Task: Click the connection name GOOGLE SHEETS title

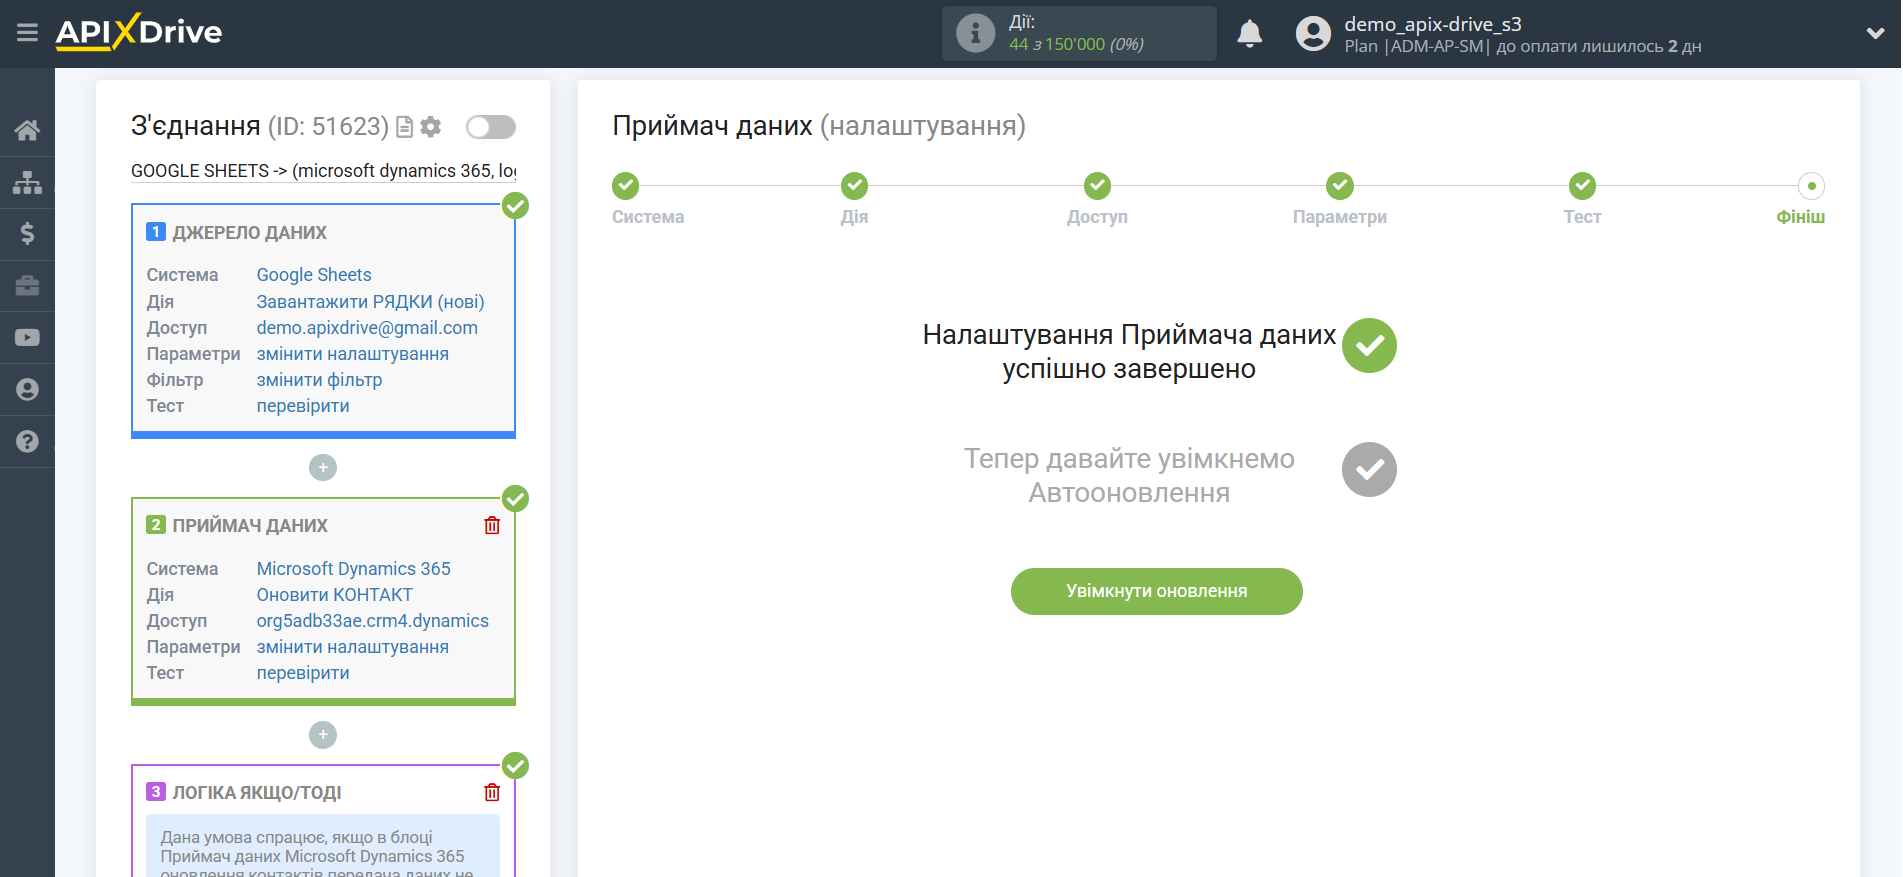Action: click(324, 171)
